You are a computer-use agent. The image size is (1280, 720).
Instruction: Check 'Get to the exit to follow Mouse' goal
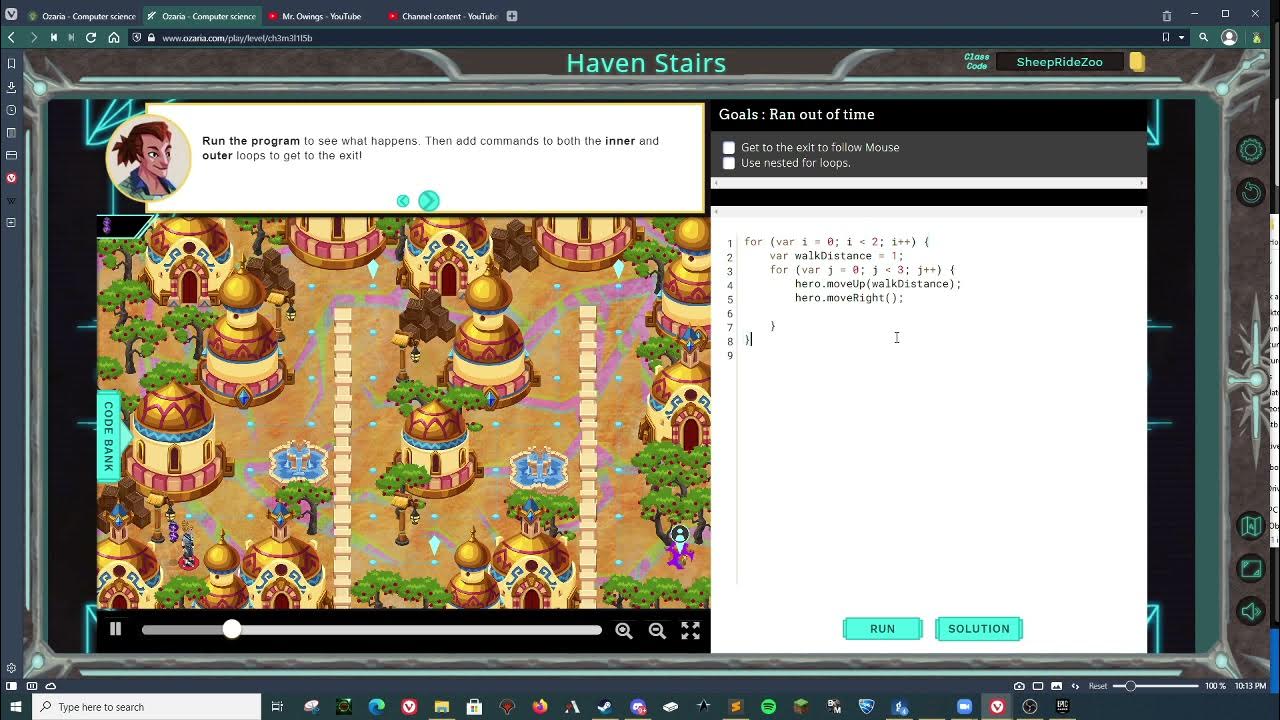[729, 147]
